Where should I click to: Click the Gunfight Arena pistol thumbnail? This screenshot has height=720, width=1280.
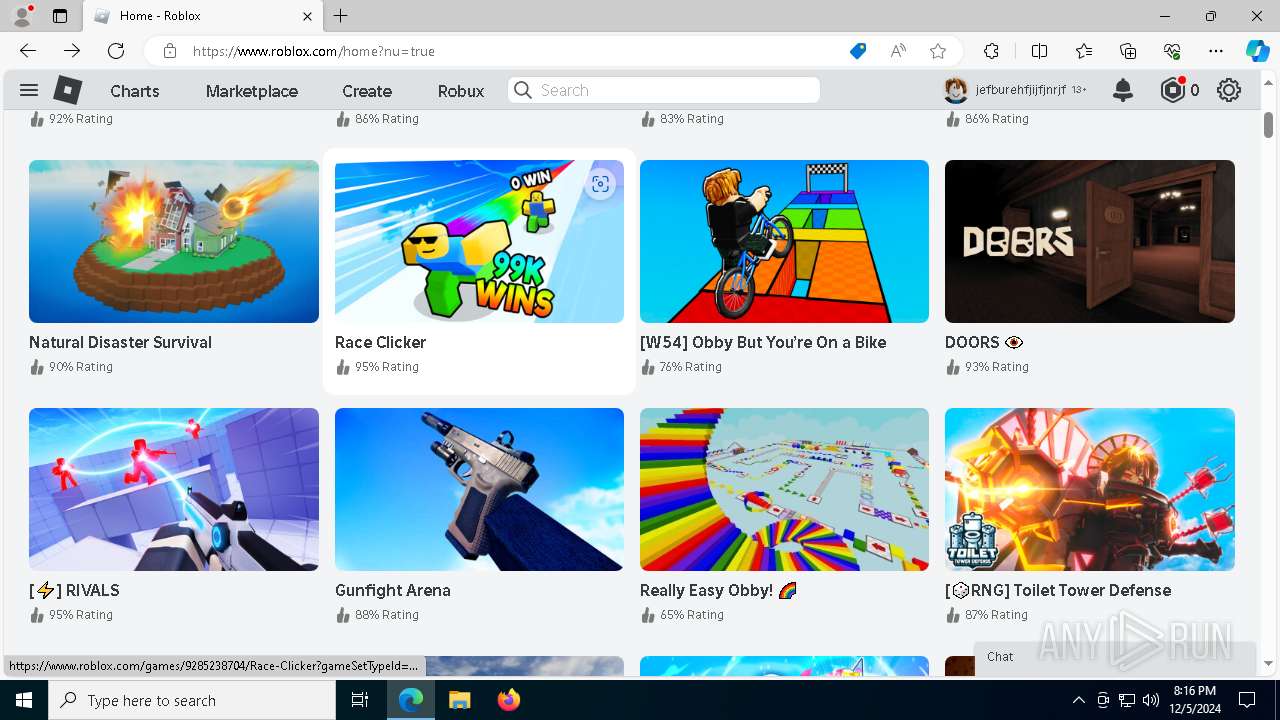point(479,489)
